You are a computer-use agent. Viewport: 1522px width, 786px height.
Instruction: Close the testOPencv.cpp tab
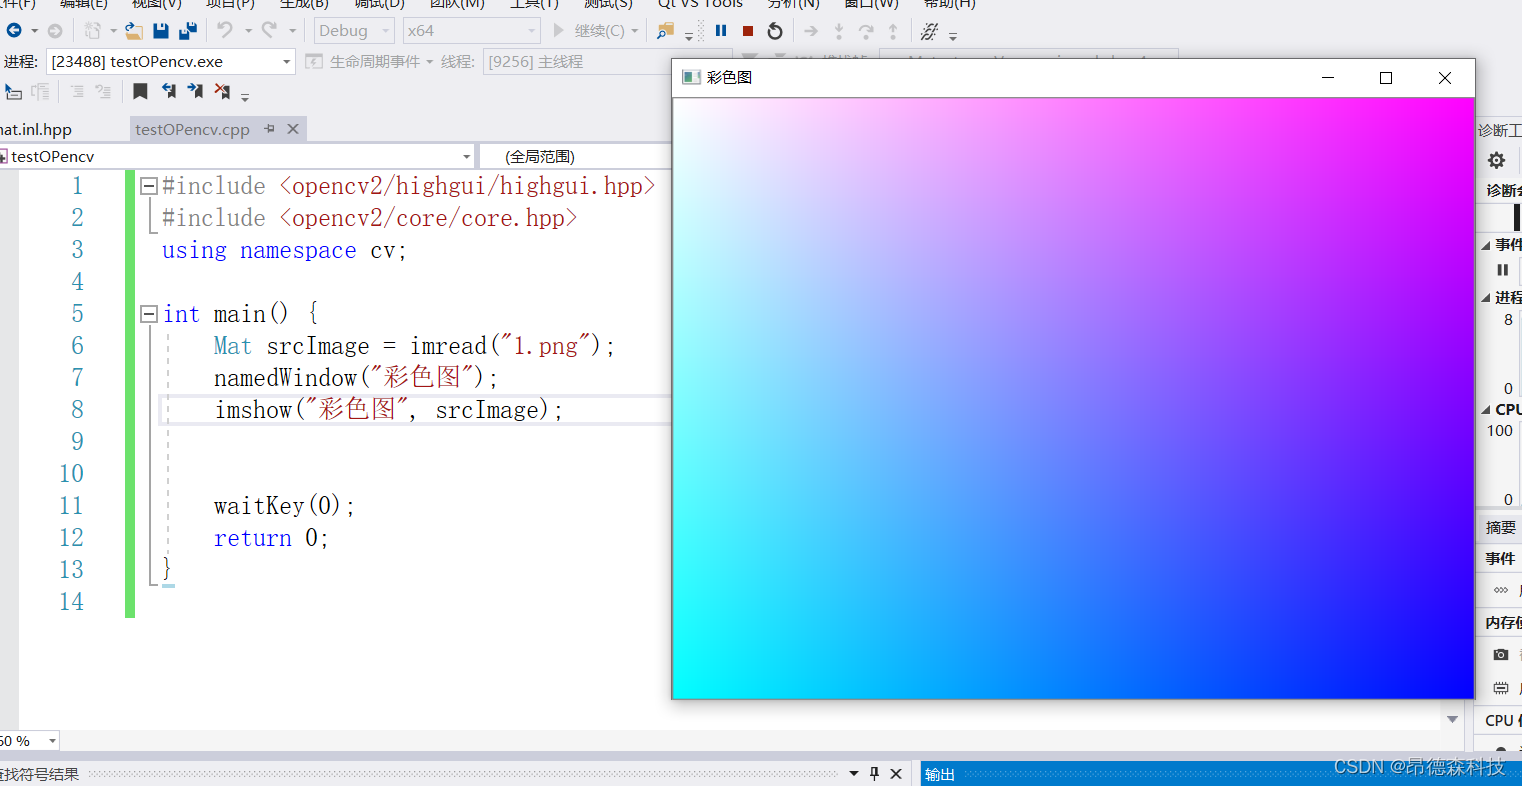click(293, 129)
